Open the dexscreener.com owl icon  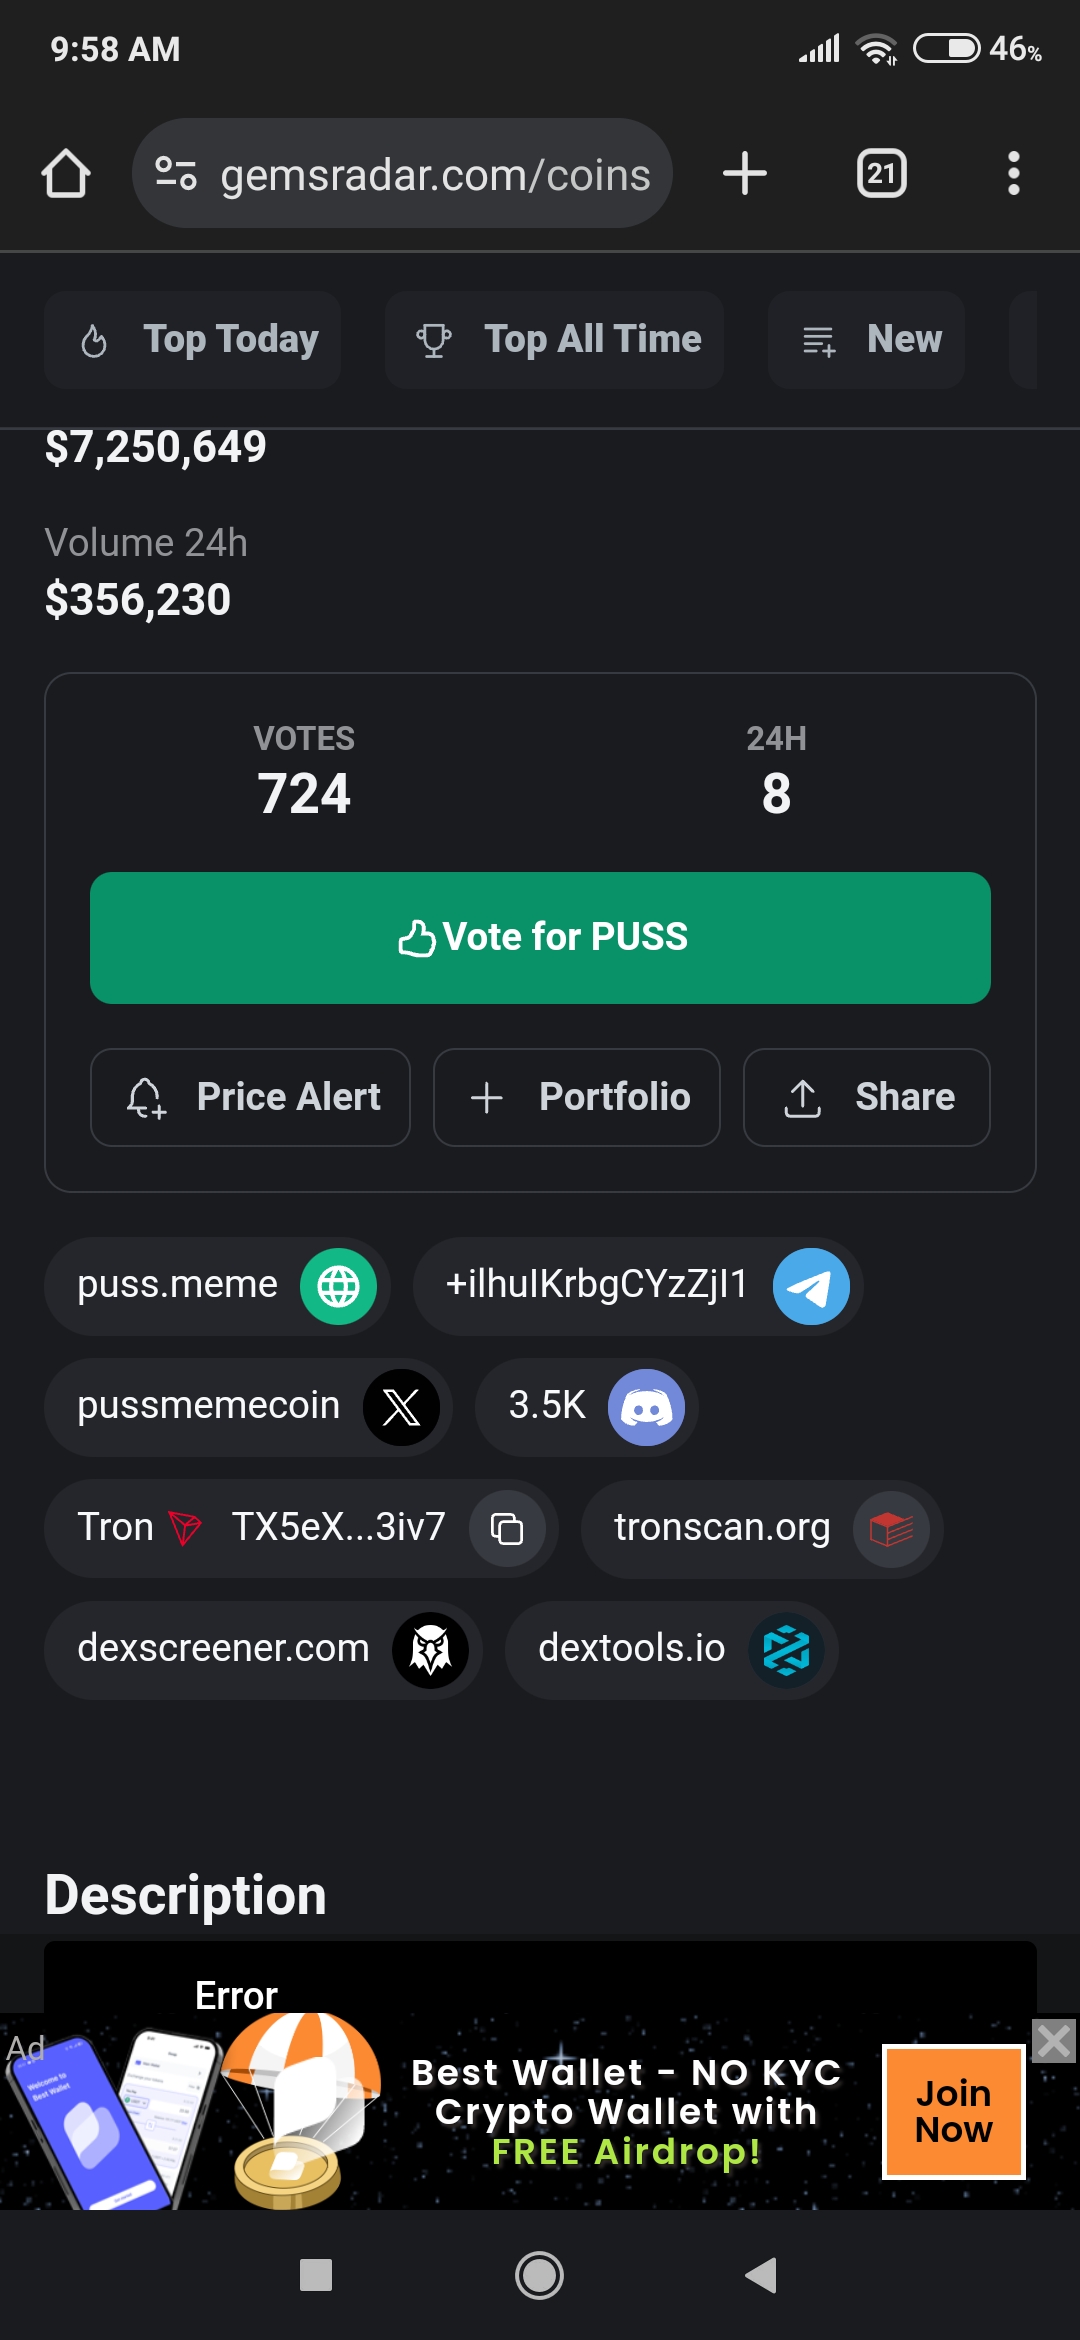coord(430,1650)
